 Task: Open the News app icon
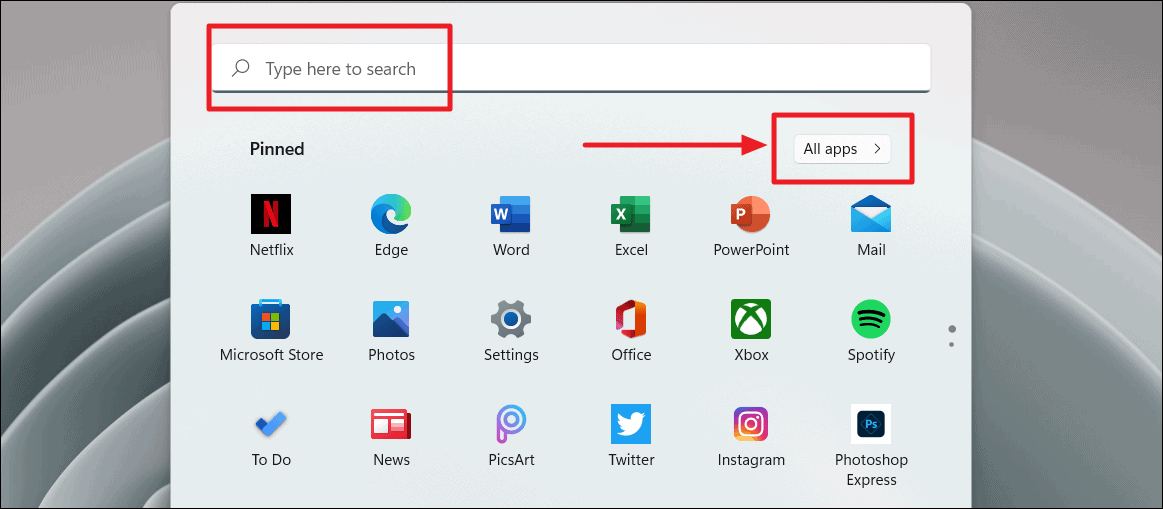pyautogui.click(x=391, y=424)
